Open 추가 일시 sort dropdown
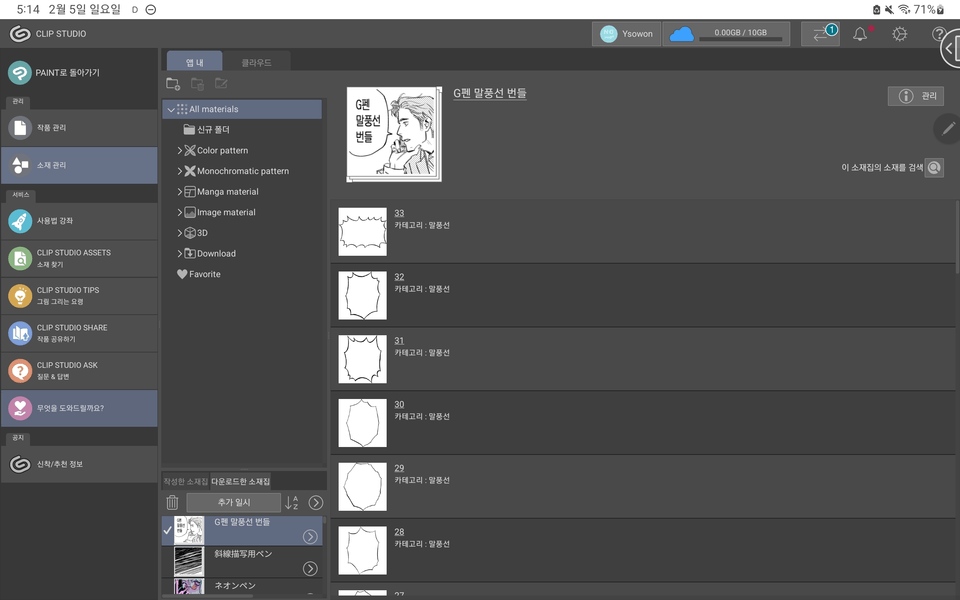 [233, 503]
